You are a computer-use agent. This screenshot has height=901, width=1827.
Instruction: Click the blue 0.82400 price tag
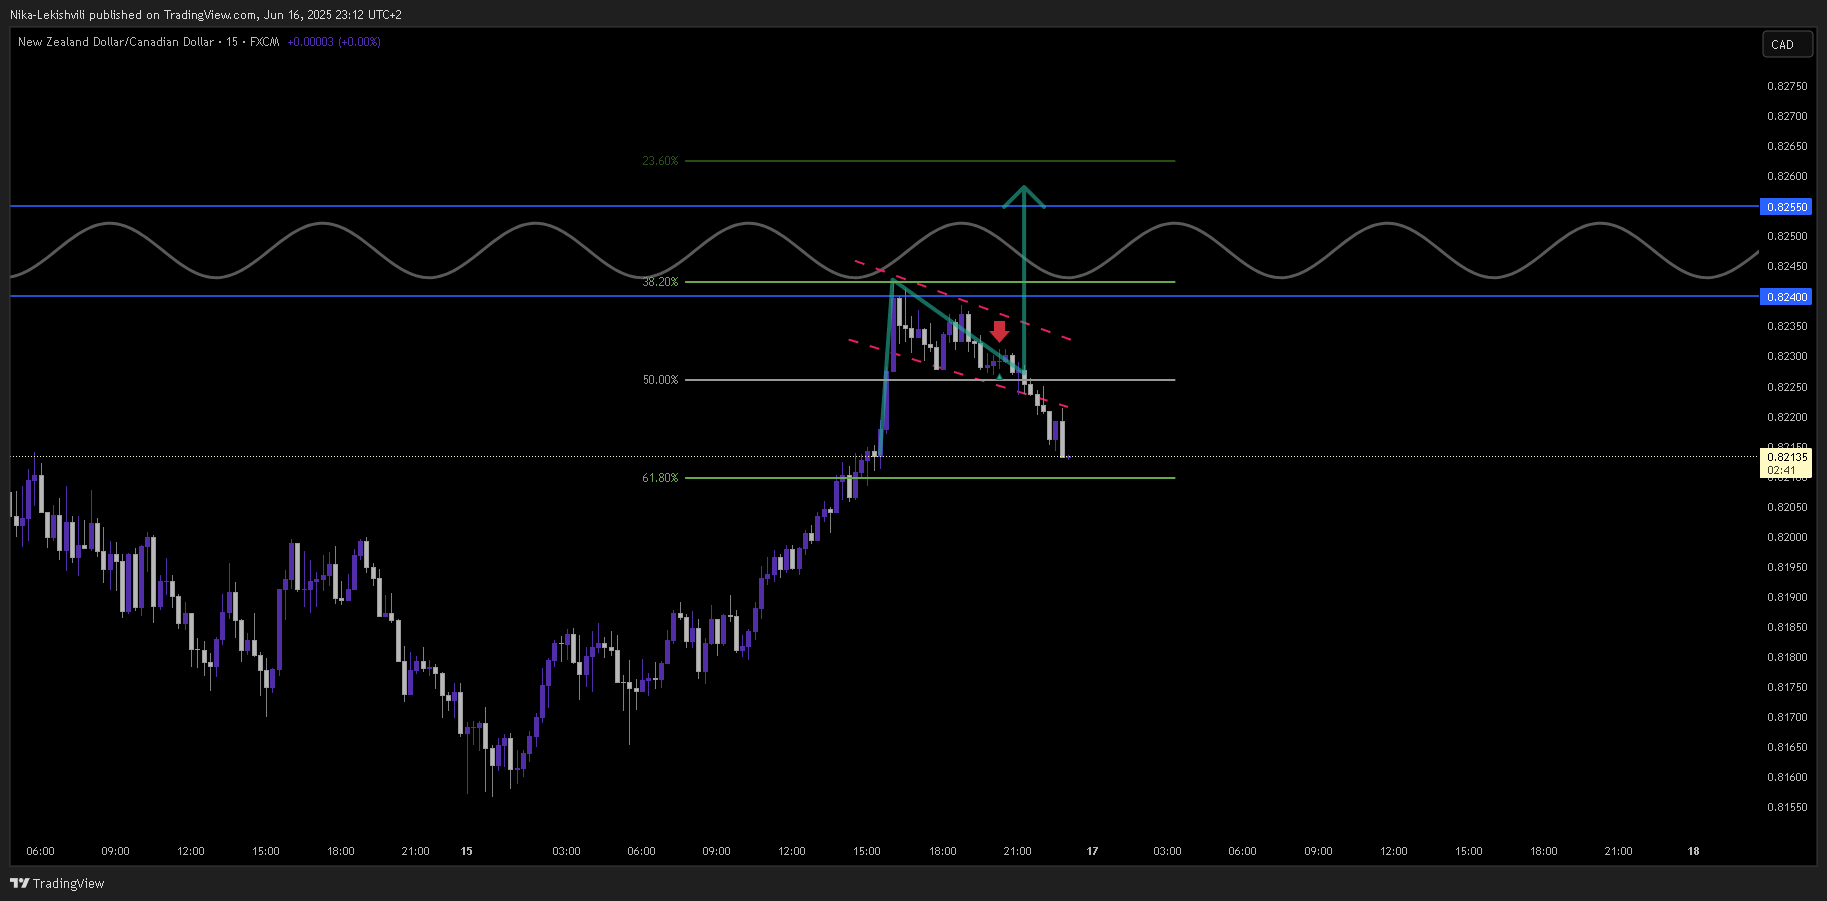pos(1786,297)
